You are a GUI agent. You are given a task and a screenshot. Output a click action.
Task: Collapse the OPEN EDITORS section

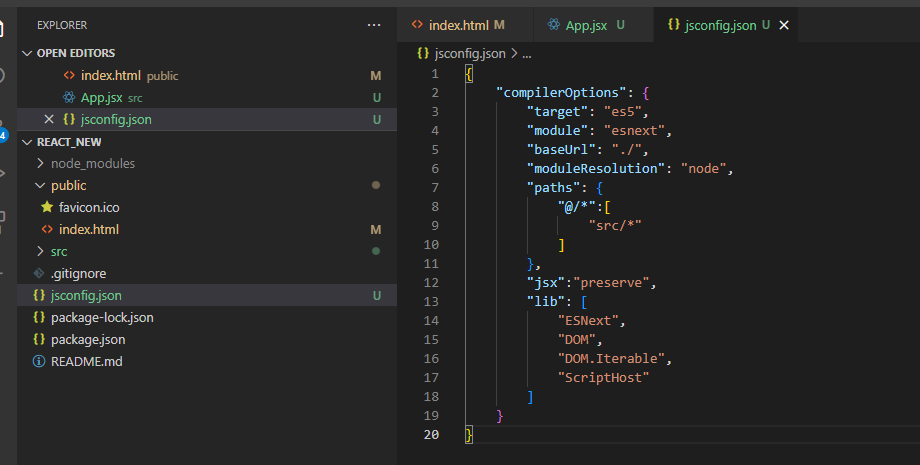pyautogui.click(x=207, y=53)
